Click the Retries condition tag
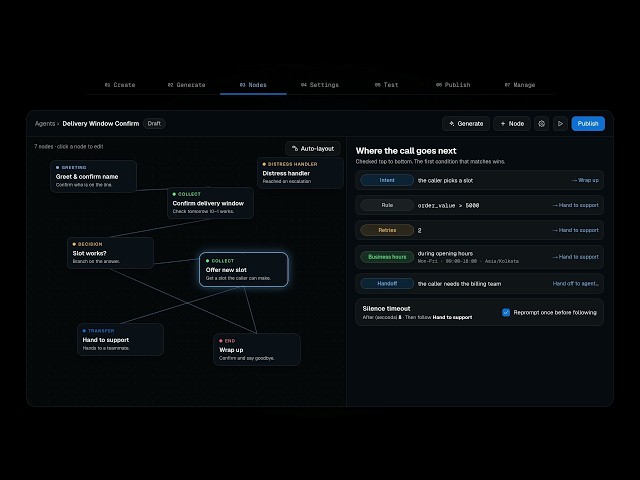This screenshot has height=480, width=640. [387, 230]
